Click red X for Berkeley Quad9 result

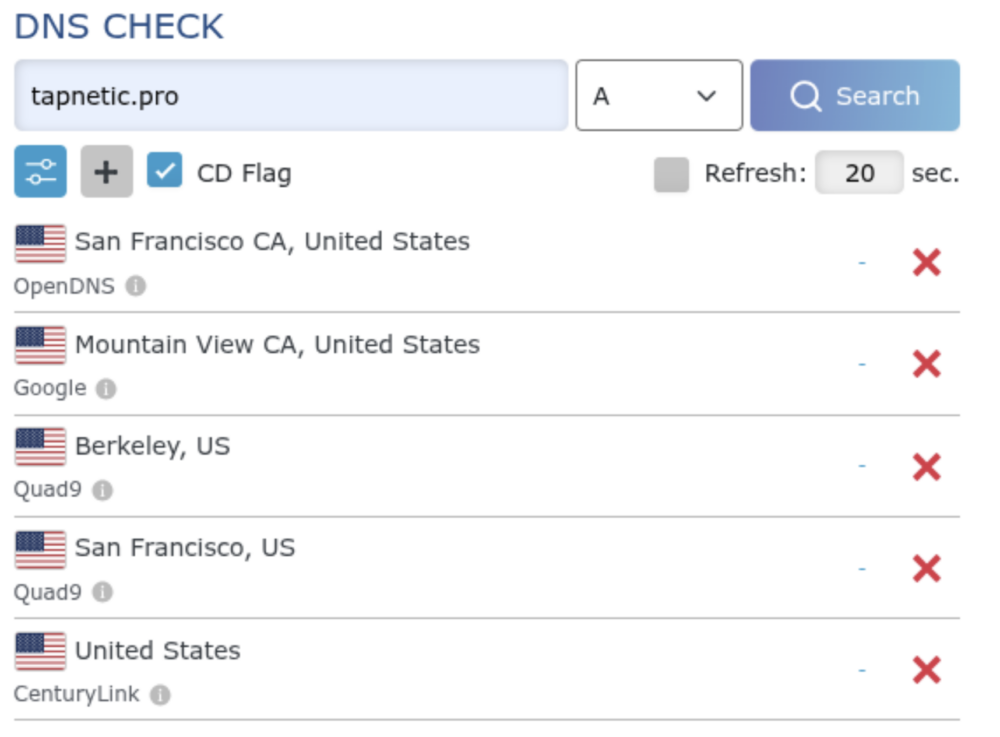(x=926, y=467)
